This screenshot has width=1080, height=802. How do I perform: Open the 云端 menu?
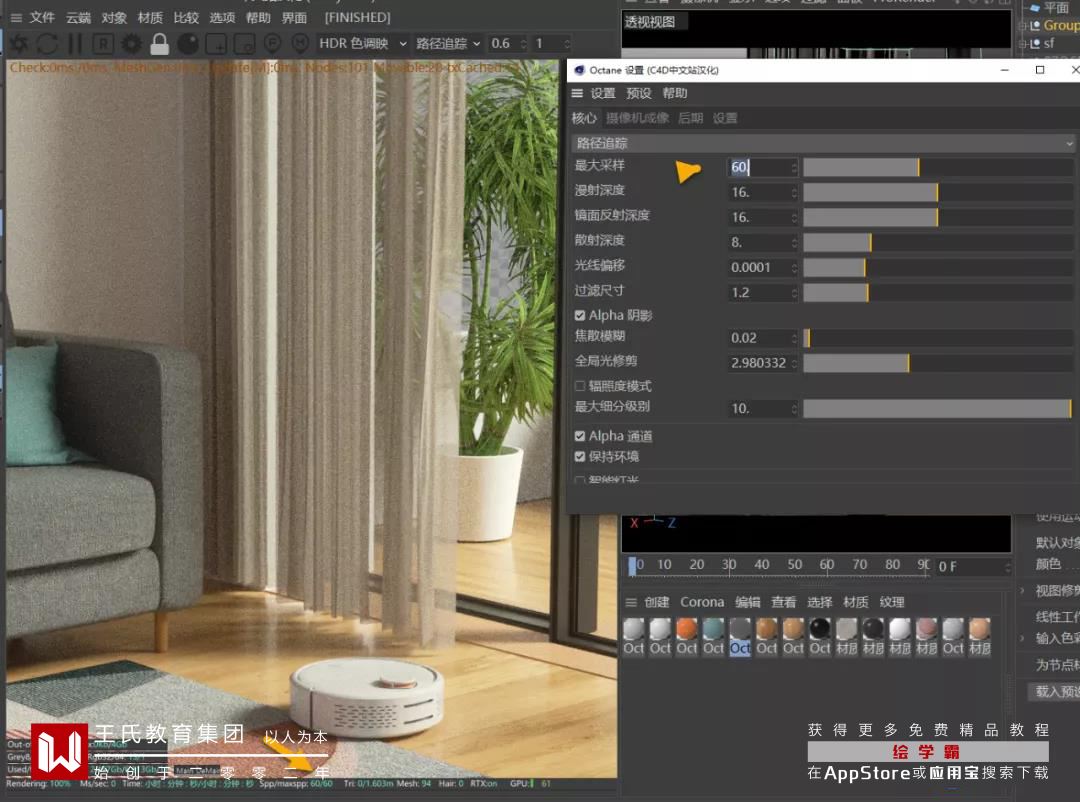79,17
